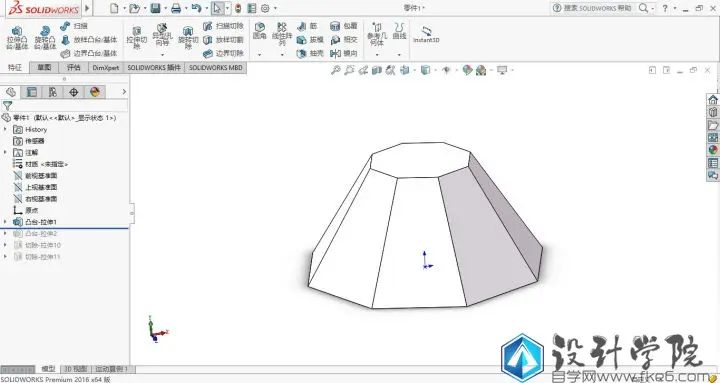Switch to the 特征 (Features) ribbon tab
The height and width of the screenshot is (383, 720).
click(x=15, y=68)
